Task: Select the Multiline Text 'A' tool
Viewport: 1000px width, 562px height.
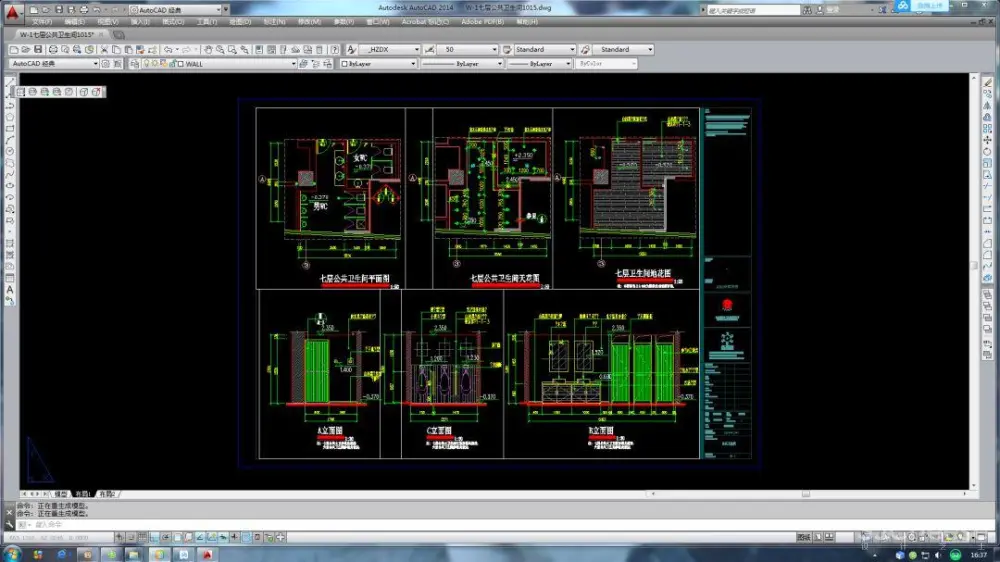Action: tap(10, 290)
